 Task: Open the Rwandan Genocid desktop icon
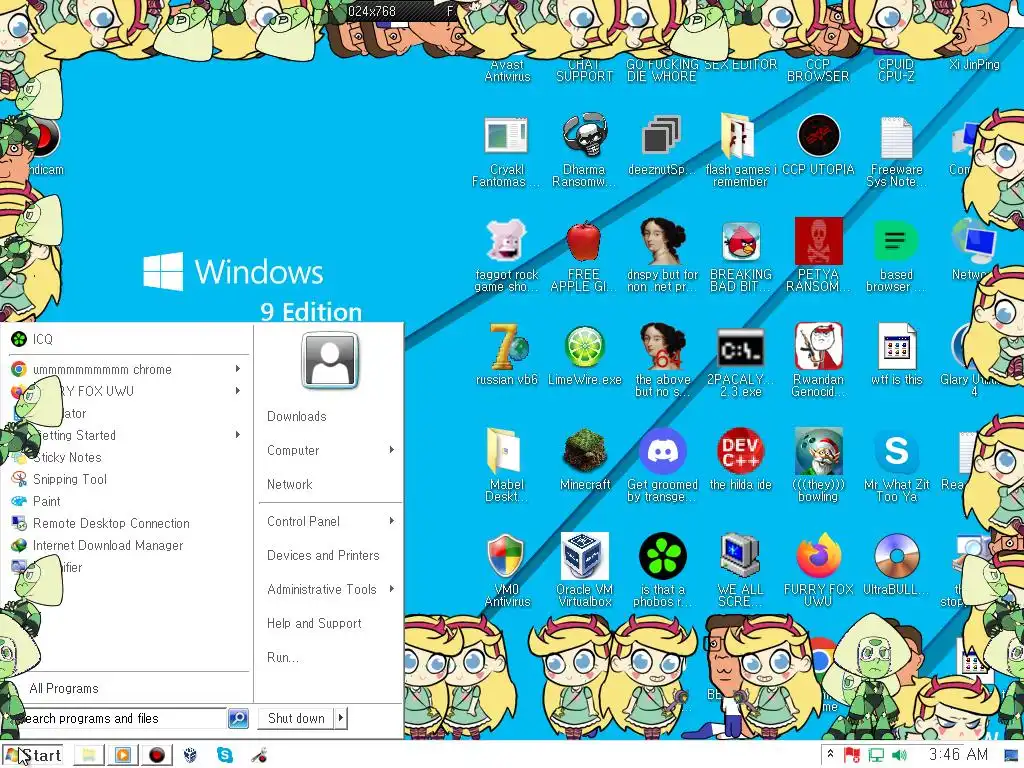(818, 347)
